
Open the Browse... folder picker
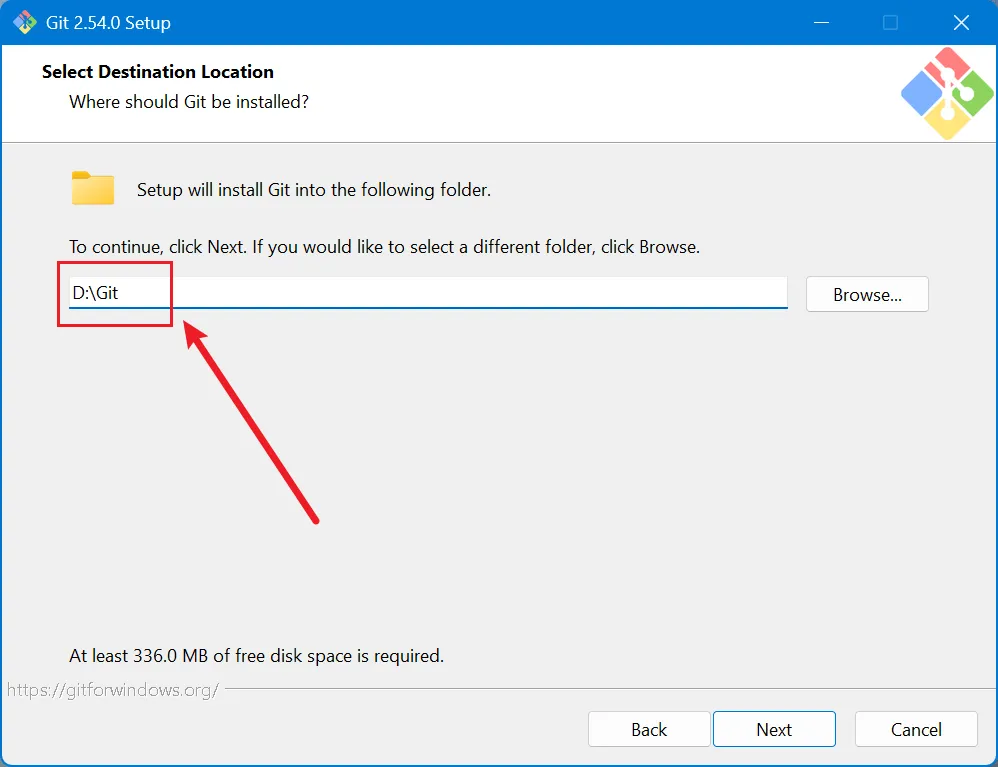pos(867,294)
